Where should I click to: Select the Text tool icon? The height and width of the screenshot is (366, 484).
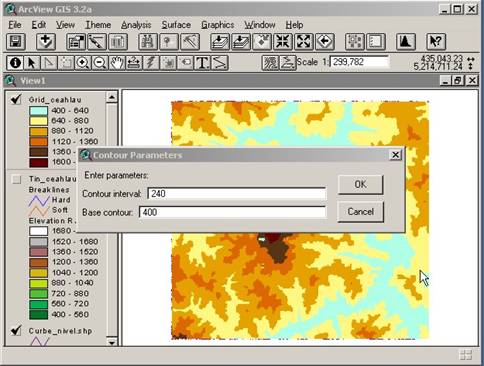tap(202, 63)
